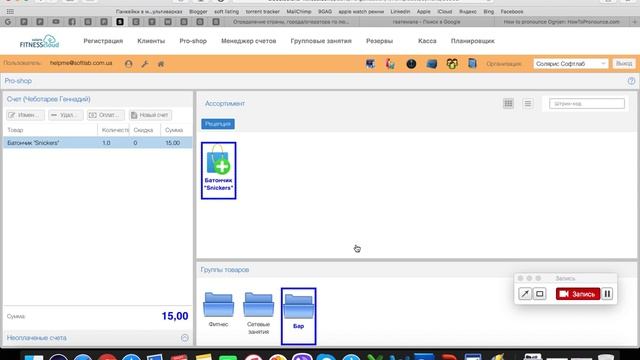
Task: Open the Клиенты menu
Action: 151,41
